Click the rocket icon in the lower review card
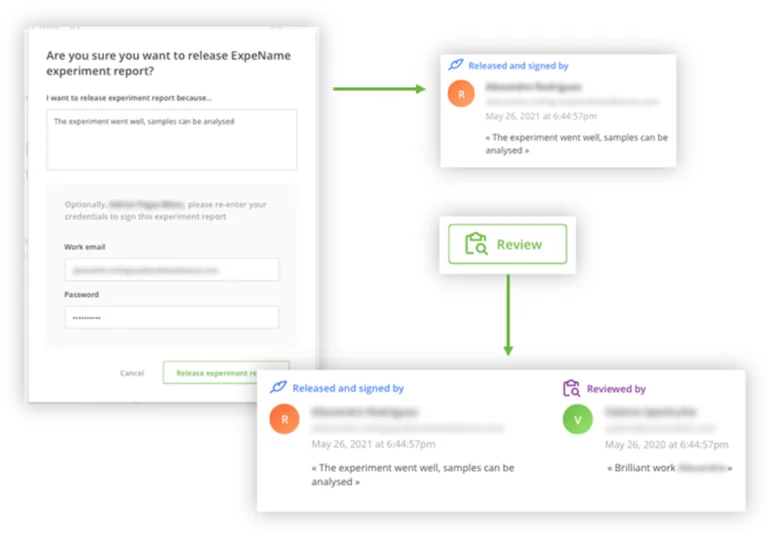The width and height of the screenshot is (768, 533). [278, 388]
